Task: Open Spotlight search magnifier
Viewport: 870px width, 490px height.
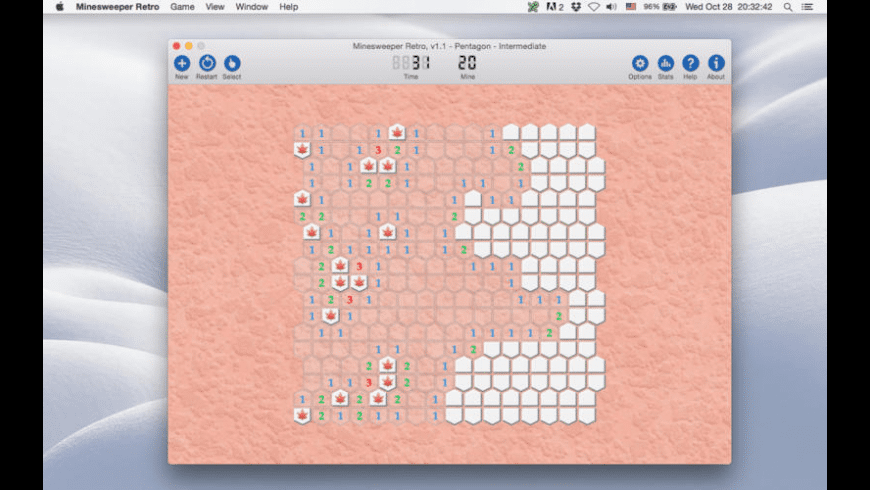Action: tap(788, 7)
